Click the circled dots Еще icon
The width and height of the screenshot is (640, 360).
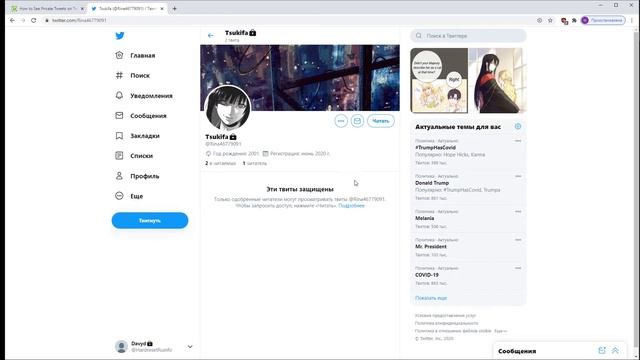point(119,196)
